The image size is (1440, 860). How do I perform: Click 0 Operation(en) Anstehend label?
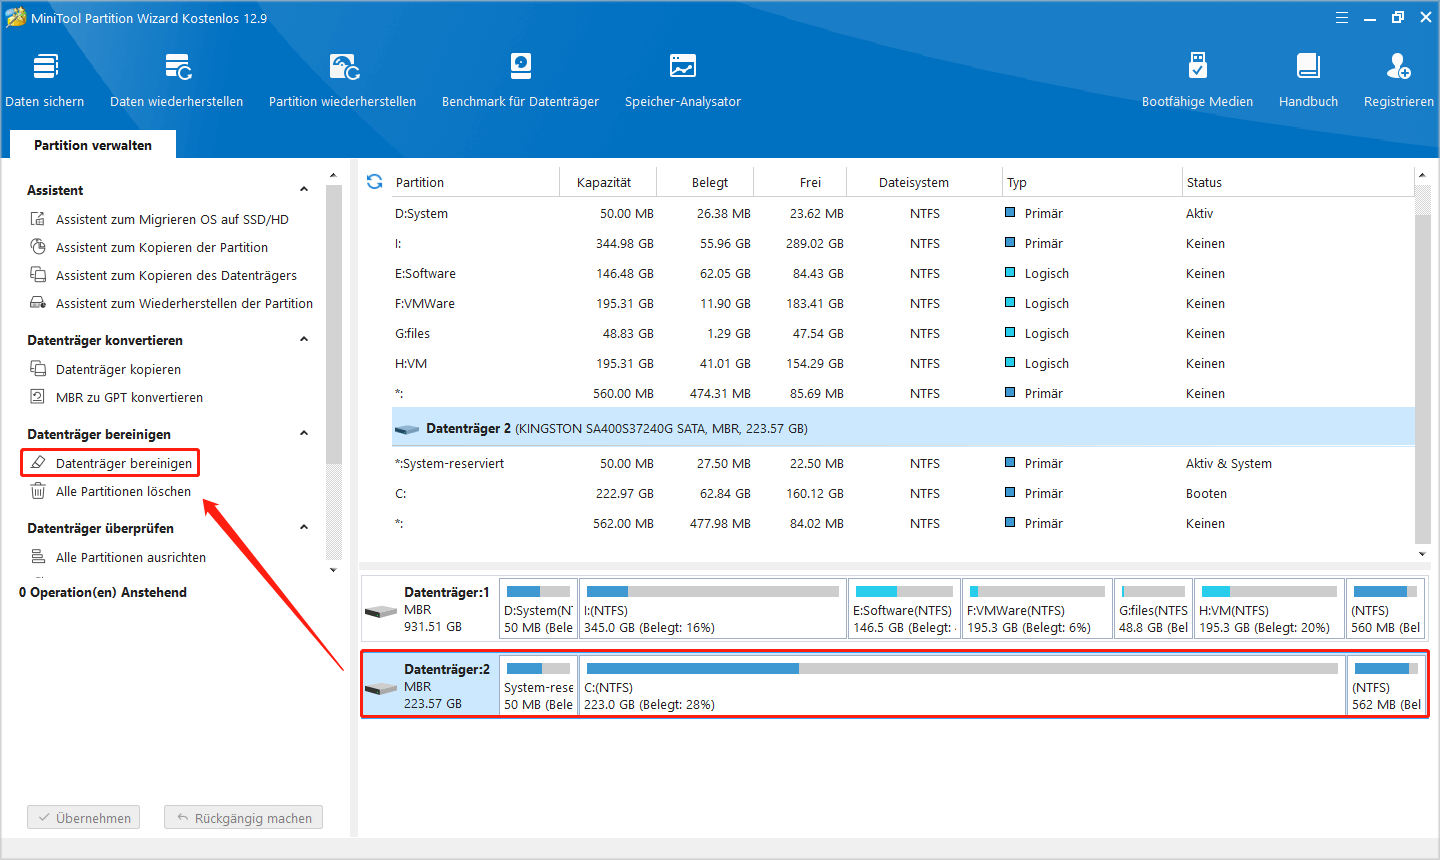point(103,592)
